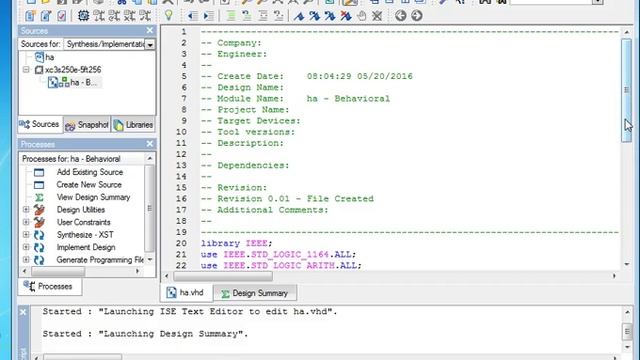Switch to the ha.vhd editor tab
The height and width of the screenshot is (360, 640).
[186, 293]
